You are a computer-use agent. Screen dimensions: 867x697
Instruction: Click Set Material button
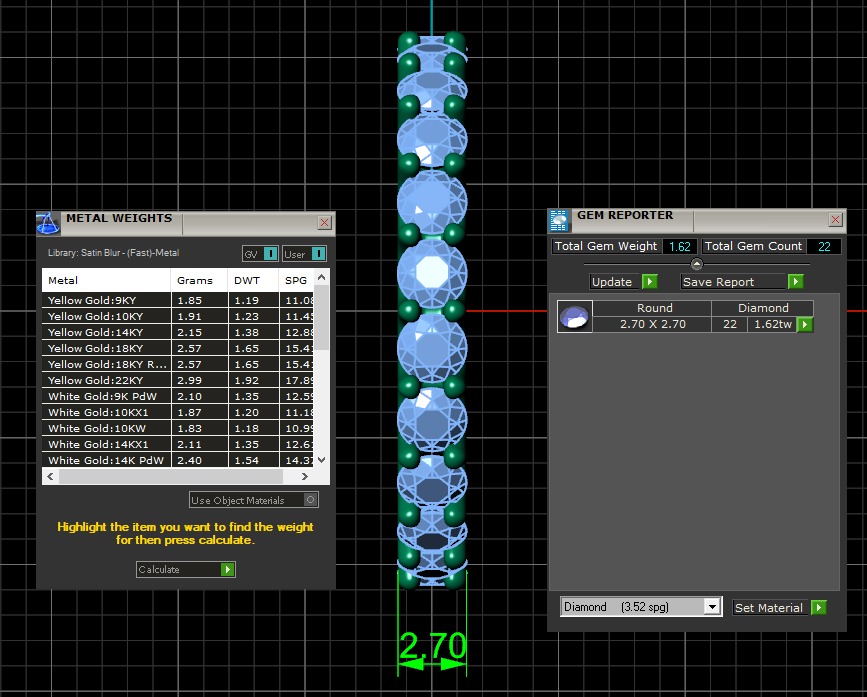click(769, 607)
